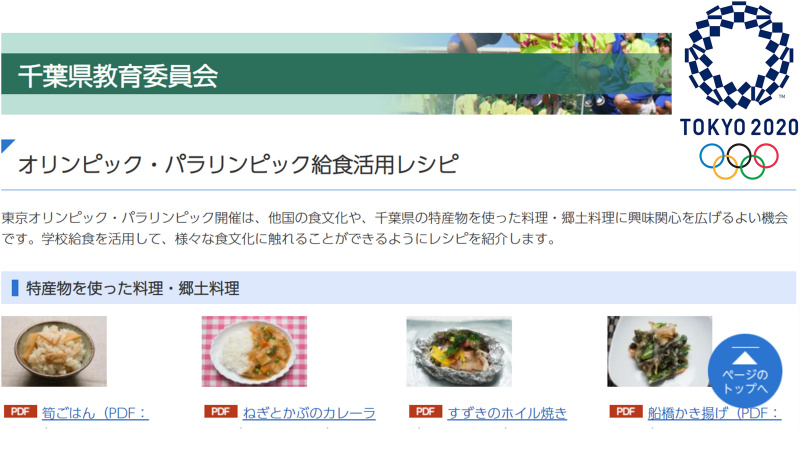Click the Tokyo 2020 checkered emblem
Screen dimensions: 800x450
pos(738,55)
